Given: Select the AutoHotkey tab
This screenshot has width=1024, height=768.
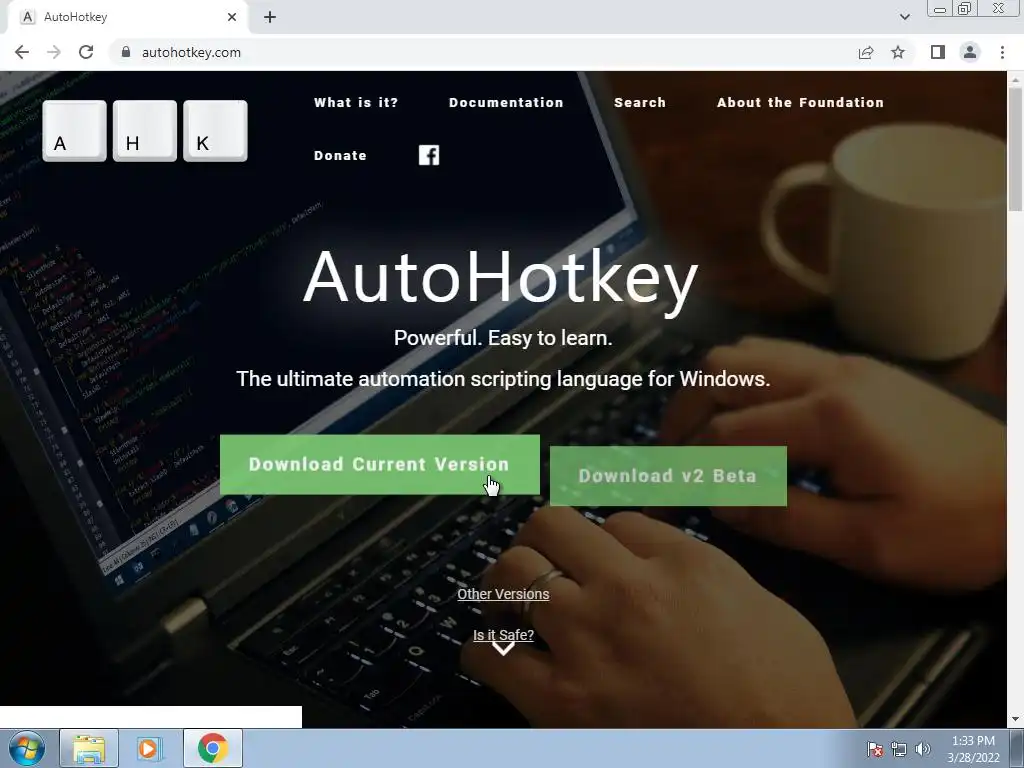Looking at the screenshot, I should pos(127,17).
